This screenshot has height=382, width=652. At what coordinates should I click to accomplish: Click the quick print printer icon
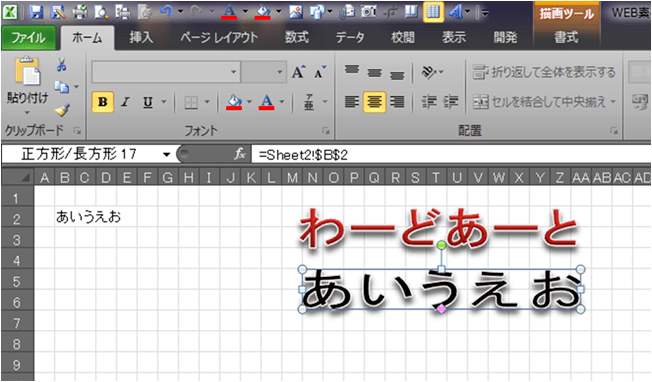(79, 12)
